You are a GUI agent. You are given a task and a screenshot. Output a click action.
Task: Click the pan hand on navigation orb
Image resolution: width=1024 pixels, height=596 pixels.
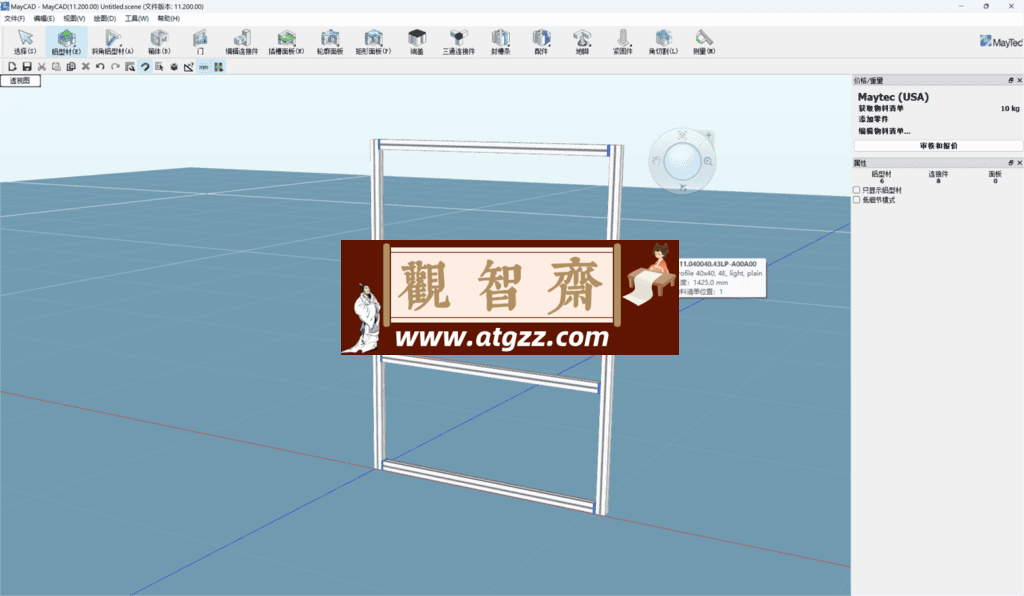tap(656, 161)
